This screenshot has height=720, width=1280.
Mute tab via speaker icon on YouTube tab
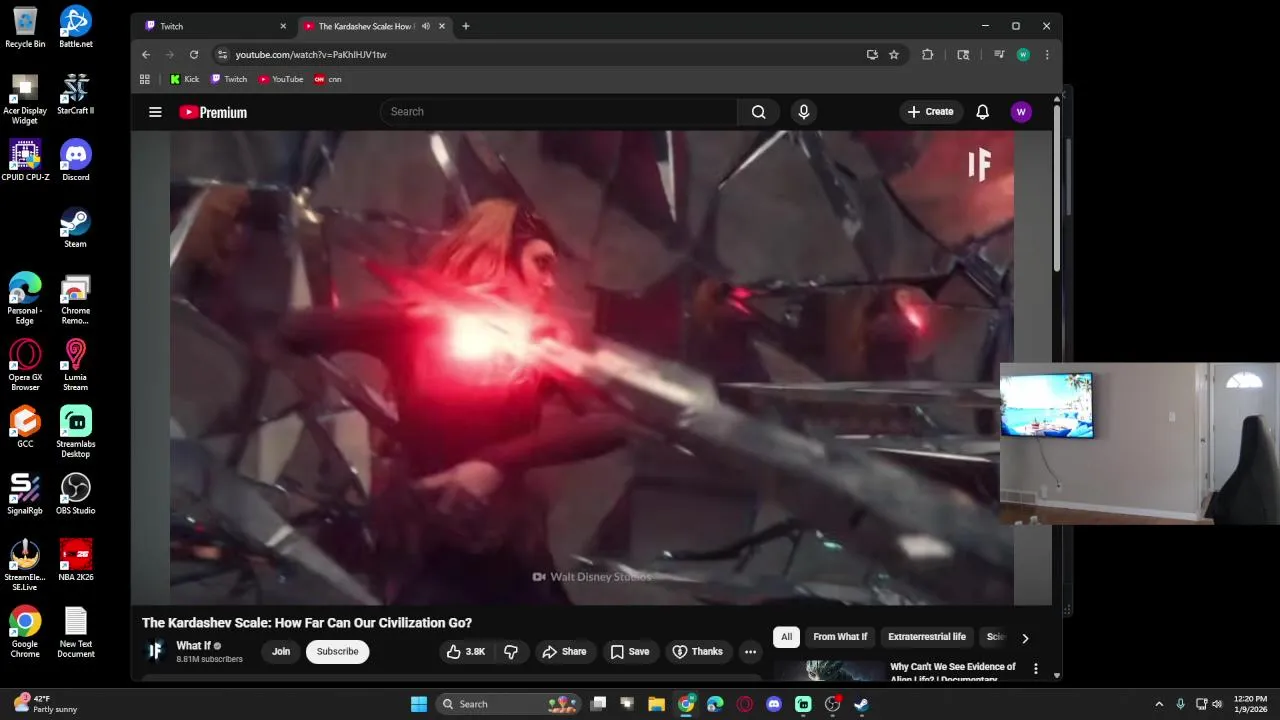[x=426, y=26]
